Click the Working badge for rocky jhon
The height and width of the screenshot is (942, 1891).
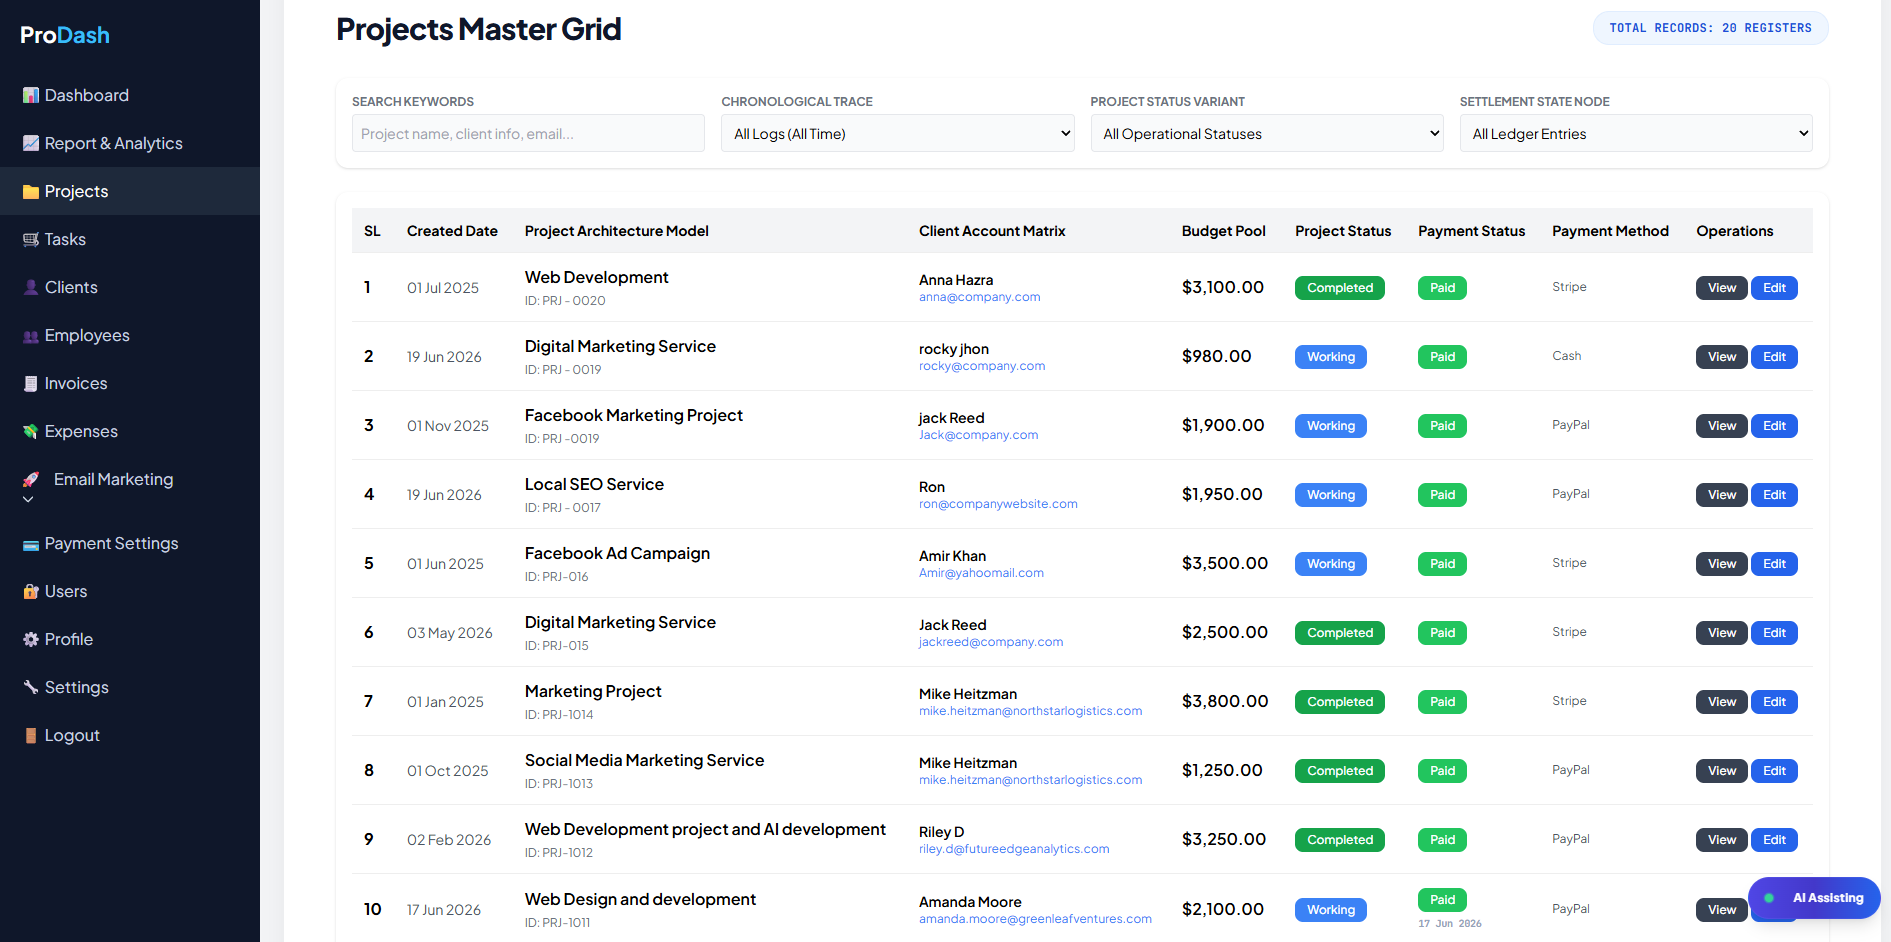(1330, 357)
